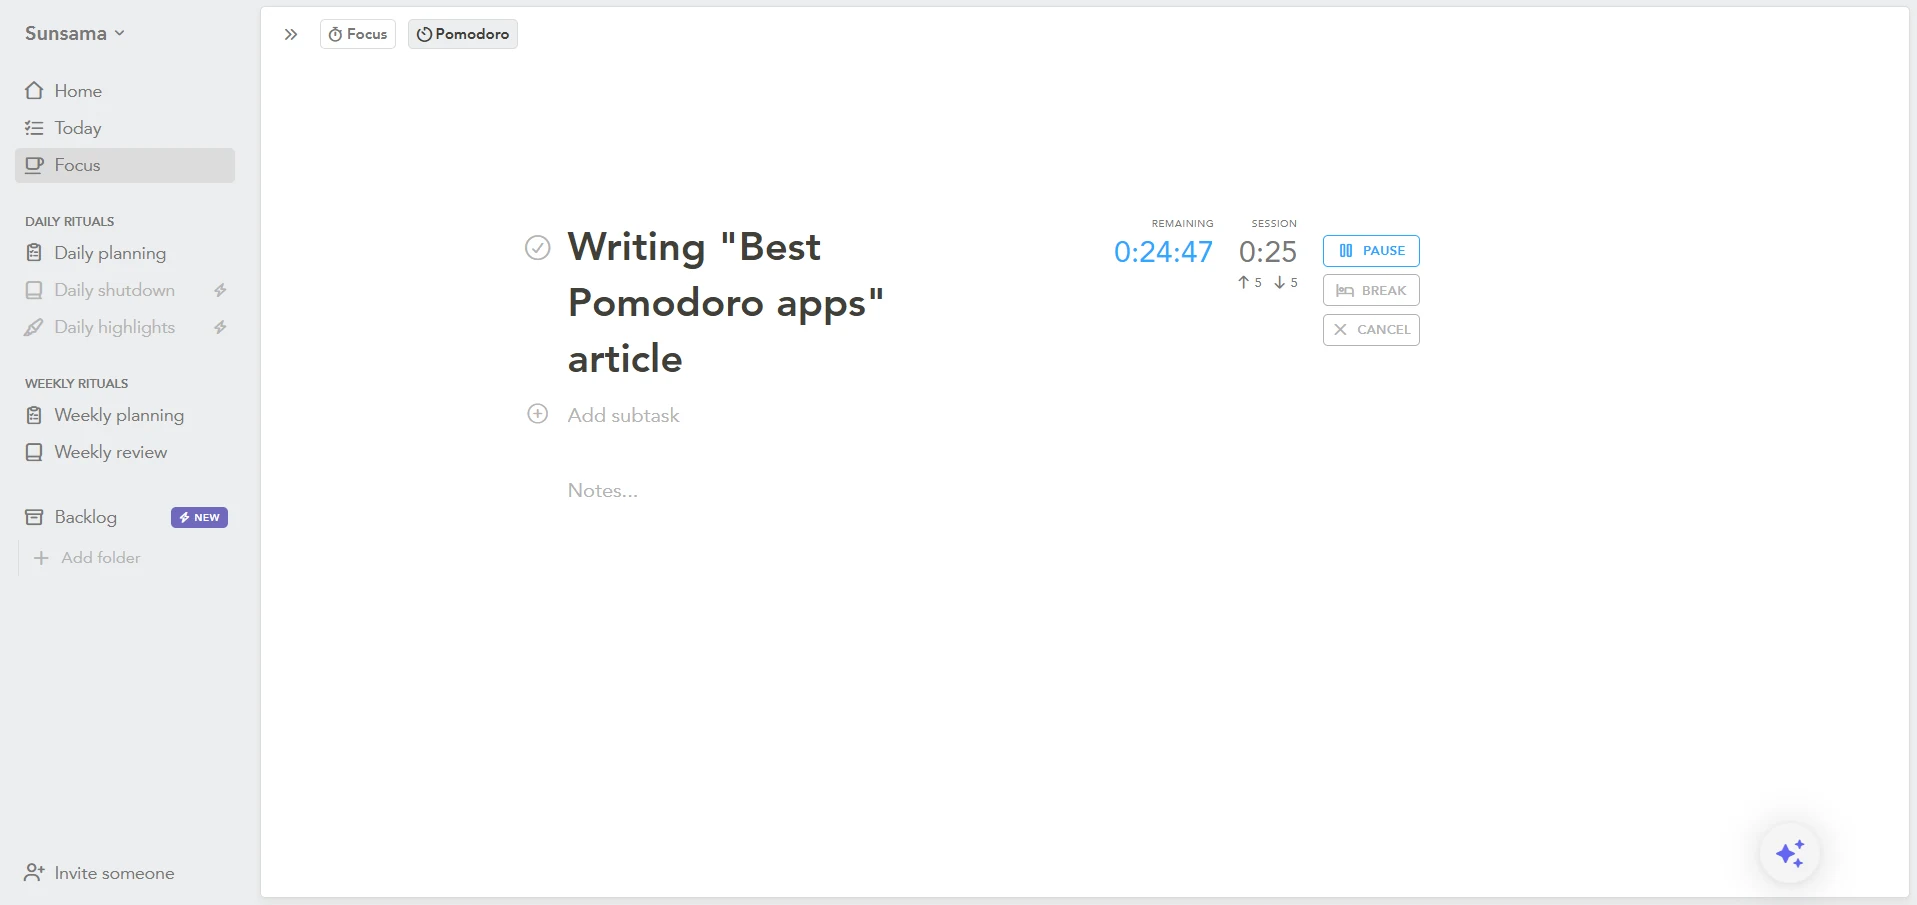Click Invite someone link
1917x905 pixels.
pyautogui.click(x=99, y=873)
